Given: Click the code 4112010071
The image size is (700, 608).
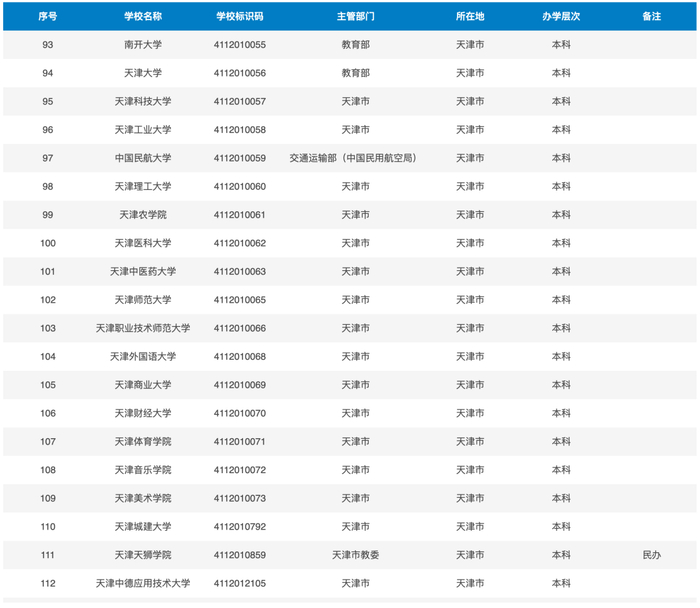Looking at the screenshot, I should coord(240,441).
